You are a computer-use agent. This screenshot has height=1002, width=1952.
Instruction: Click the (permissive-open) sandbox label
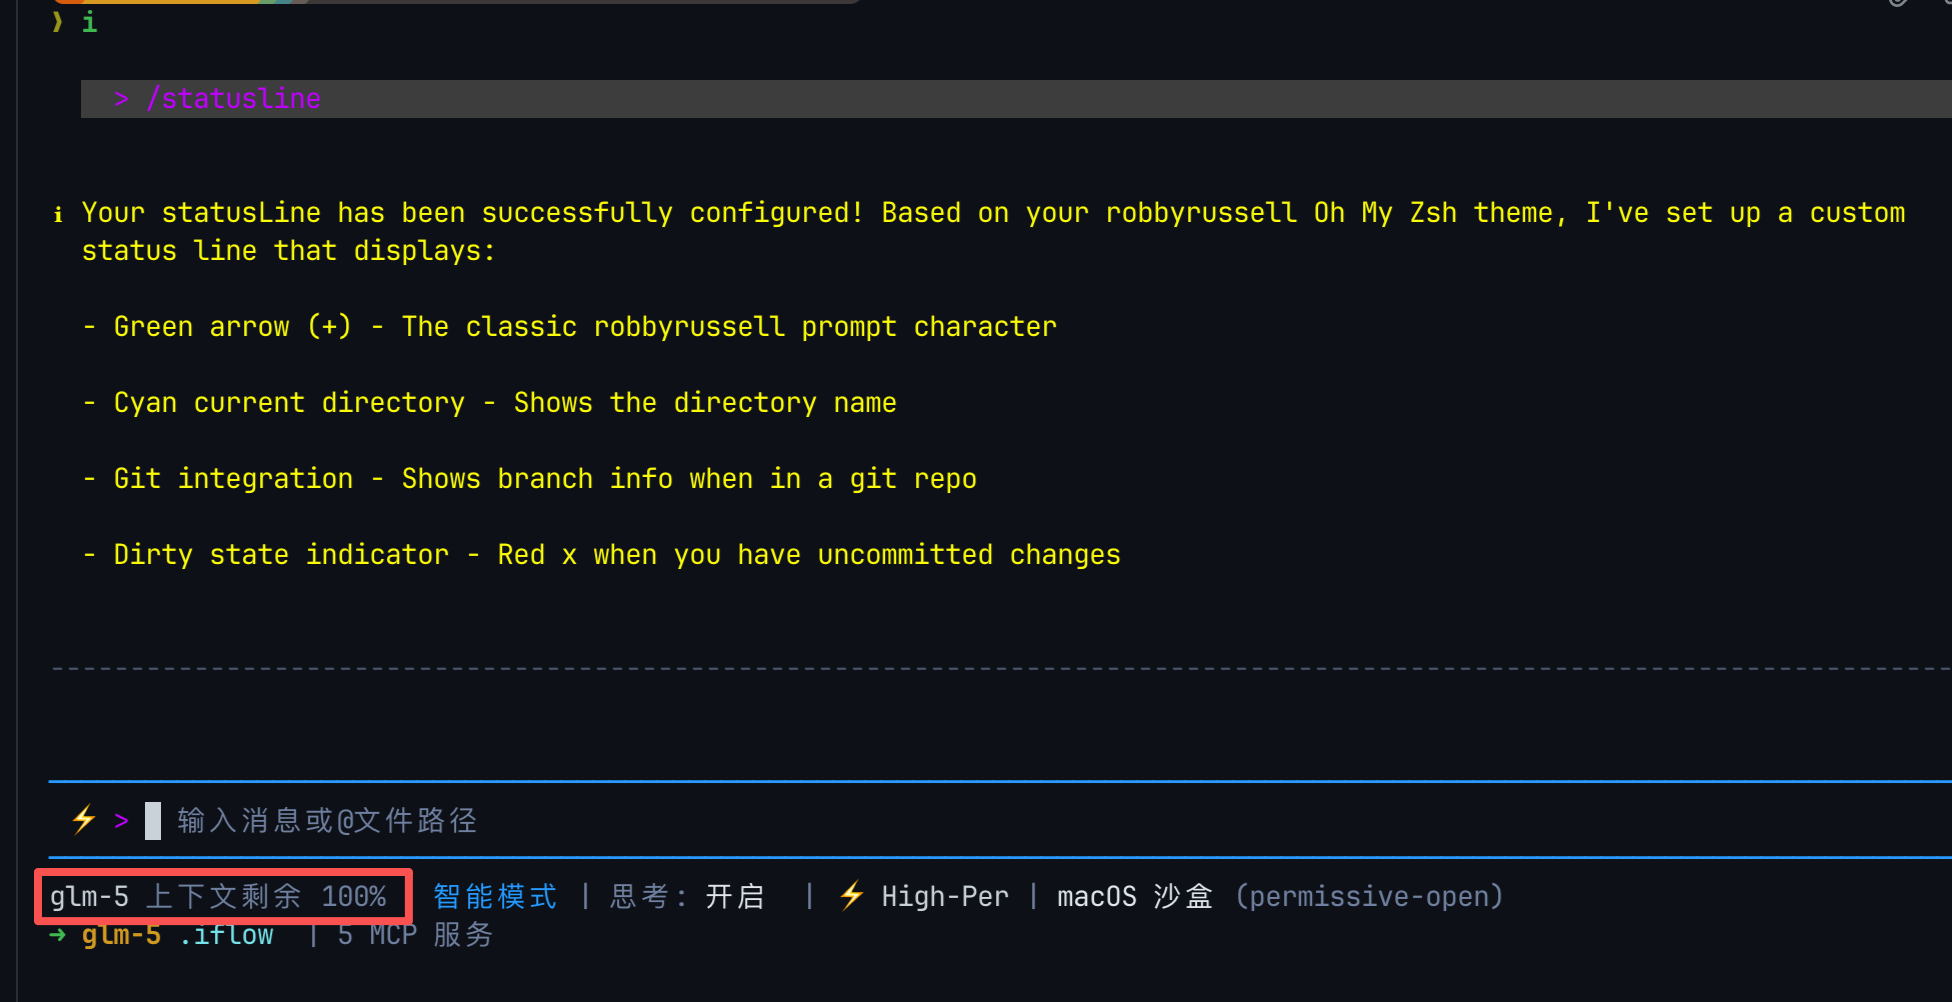click(1369, 896)
